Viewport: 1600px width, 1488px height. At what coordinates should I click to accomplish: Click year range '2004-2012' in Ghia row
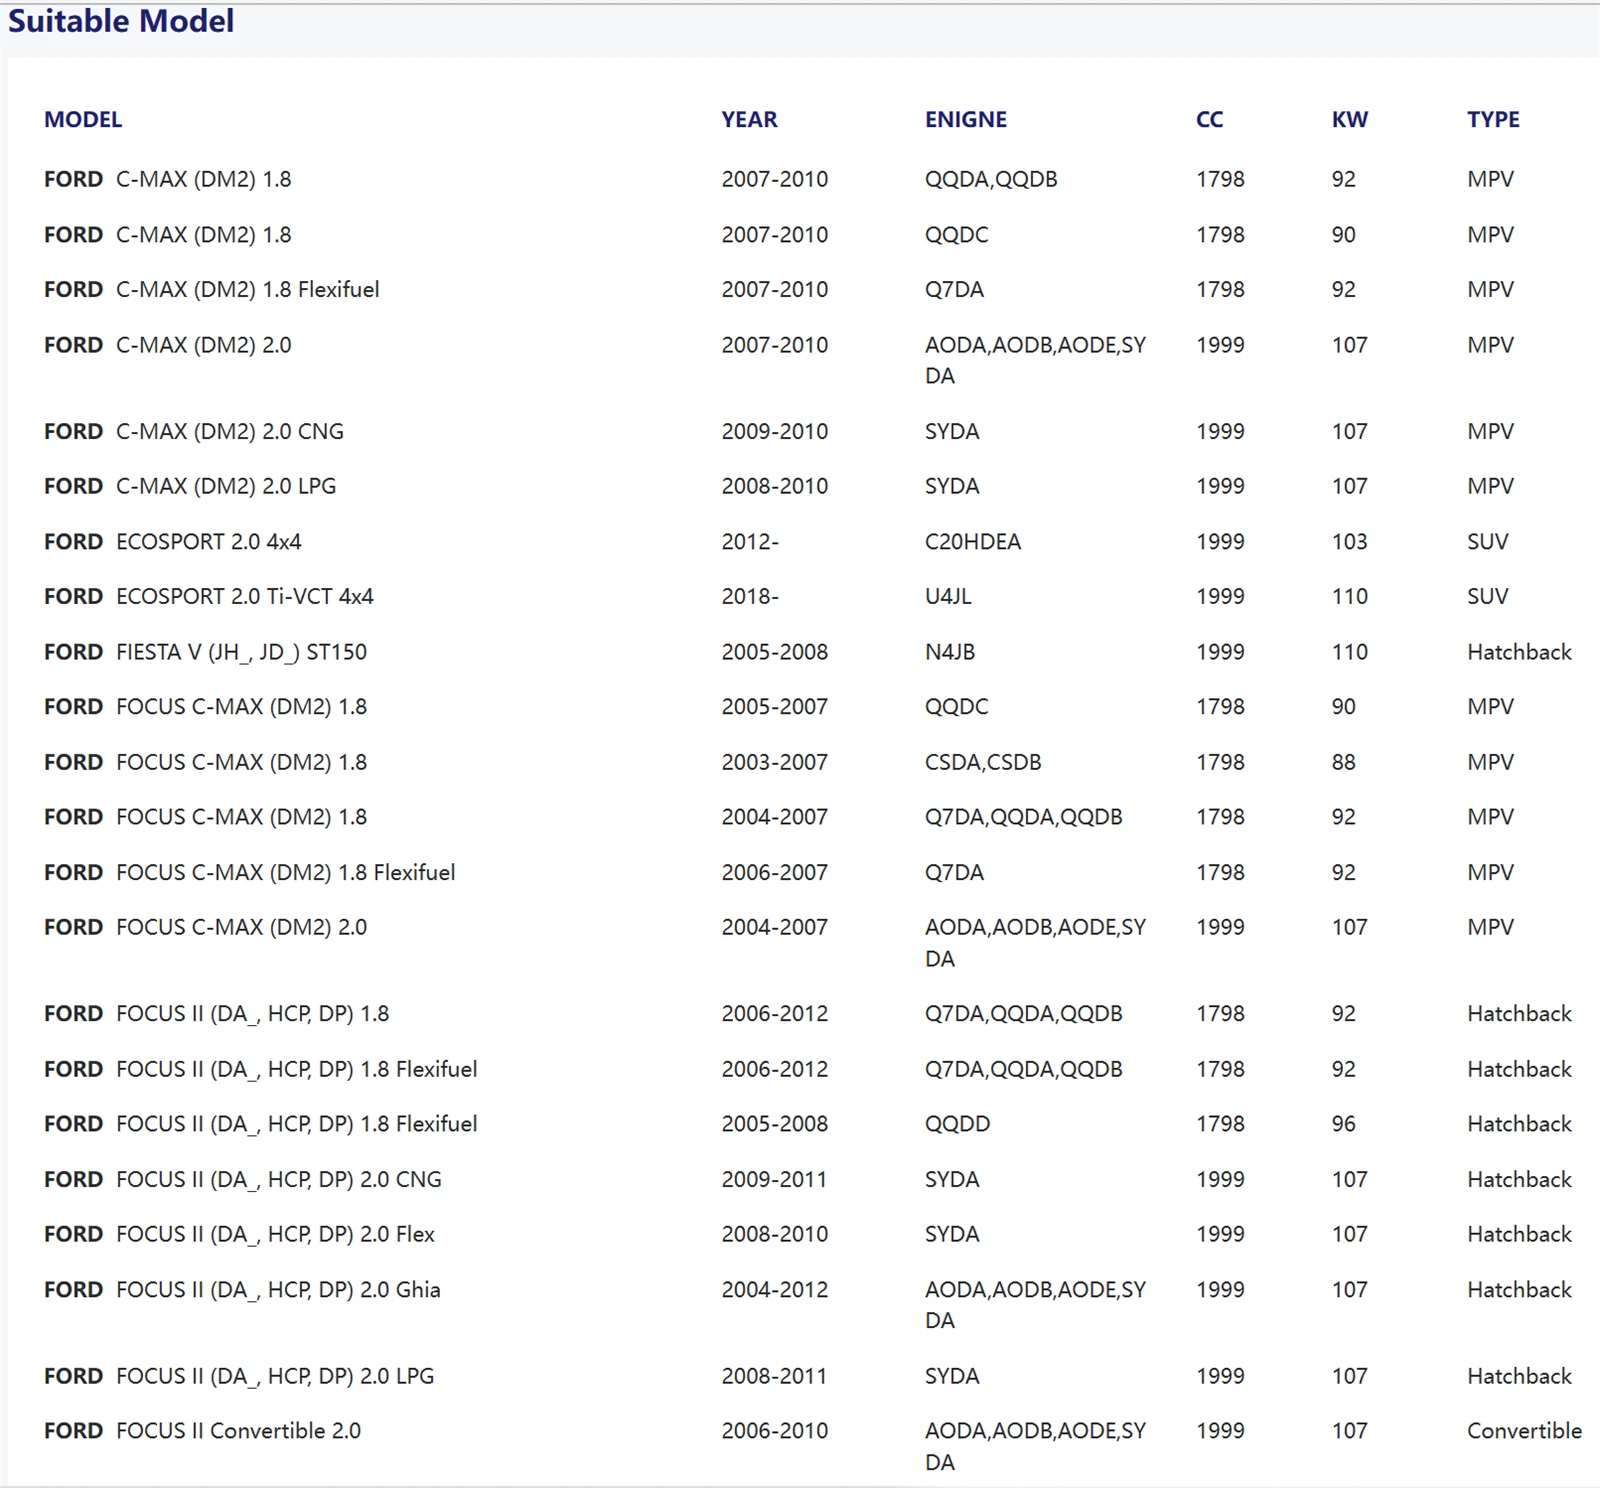point(775,1290)
